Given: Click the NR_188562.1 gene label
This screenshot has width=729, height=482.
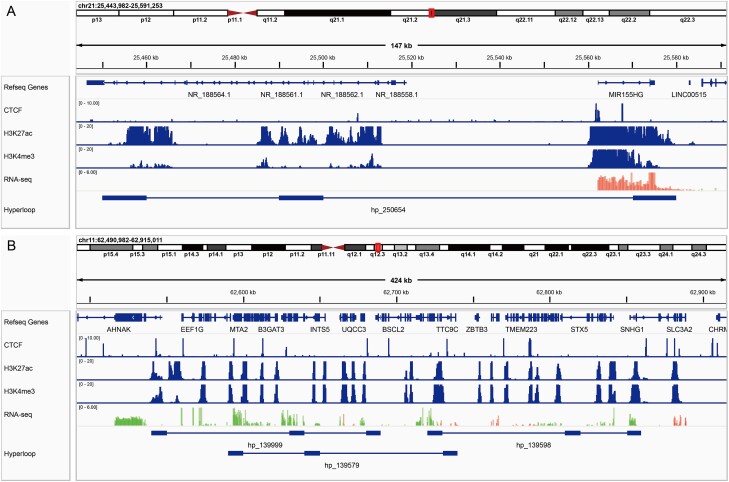Looking at the screenshot, I should (x=342, y=94).
